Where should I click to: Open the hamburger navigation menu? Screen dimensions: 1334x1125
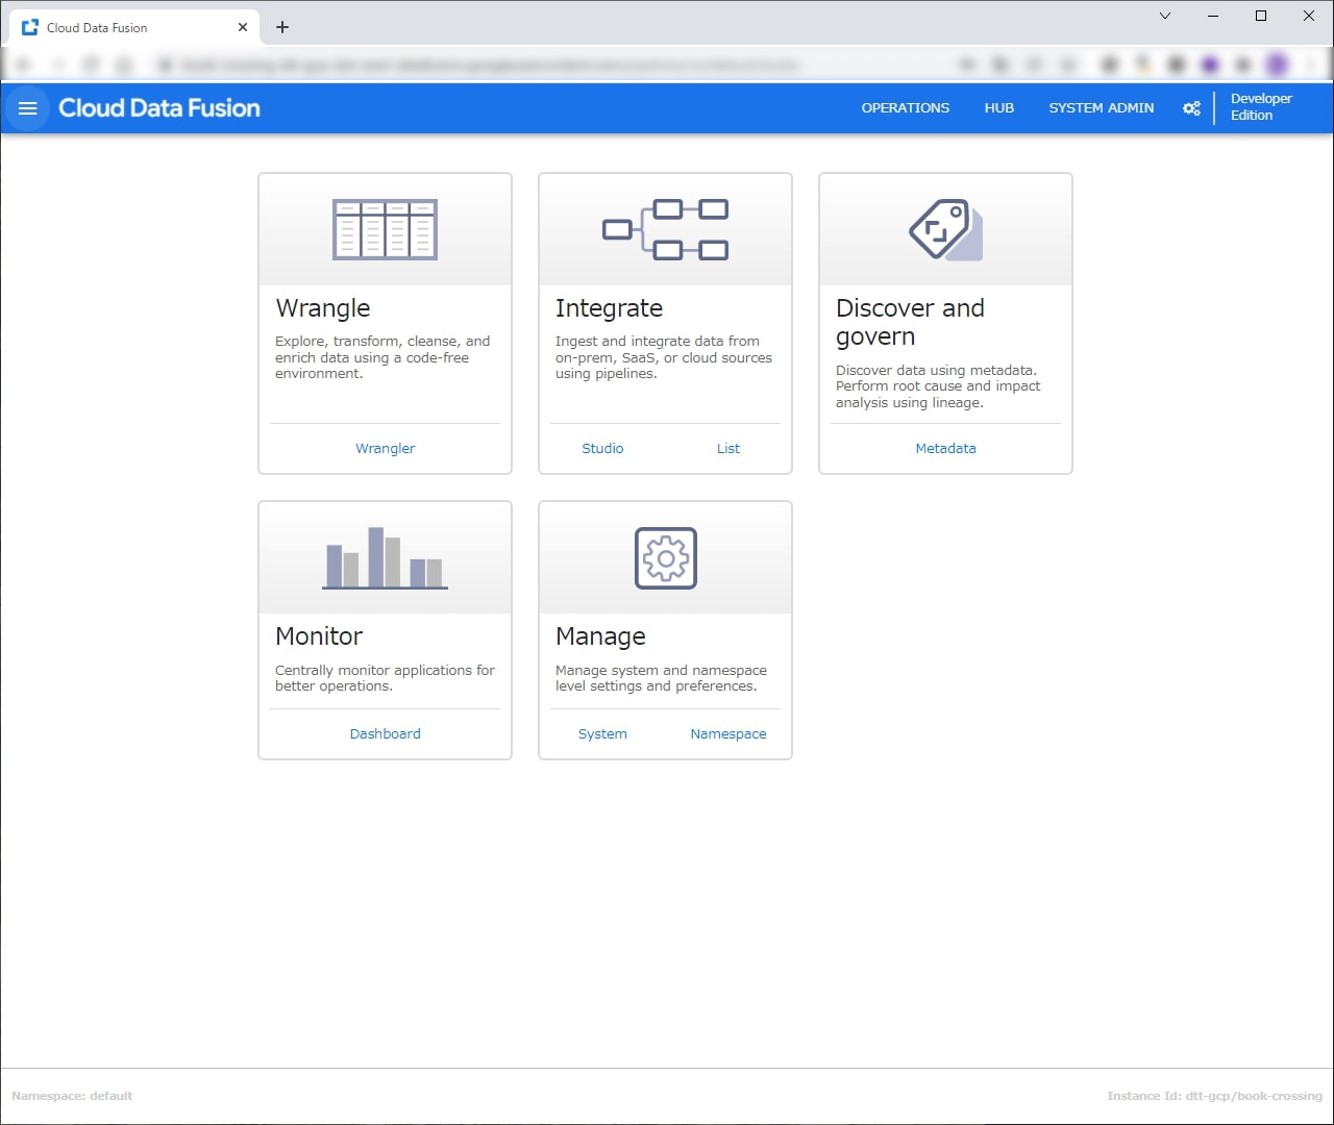(x=27, y=108)
